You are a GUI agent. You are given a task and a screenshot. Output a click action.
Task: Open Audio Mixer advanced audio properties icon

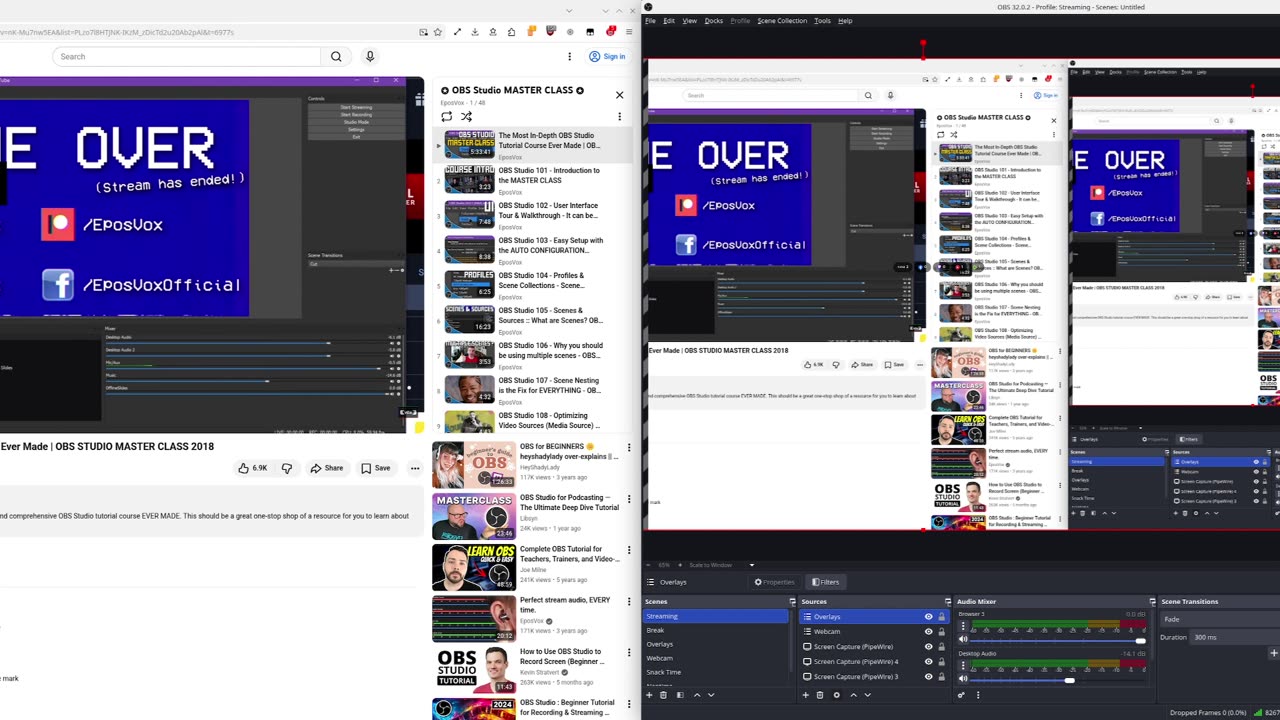coord(961,695)
